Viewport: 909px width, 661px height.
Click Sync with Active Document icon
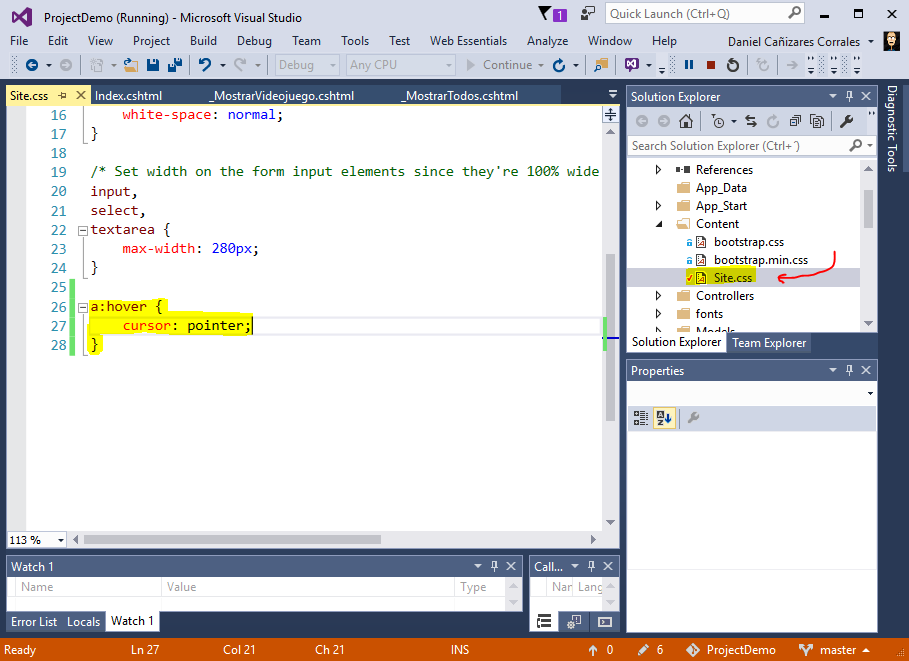tap(751, 121)
